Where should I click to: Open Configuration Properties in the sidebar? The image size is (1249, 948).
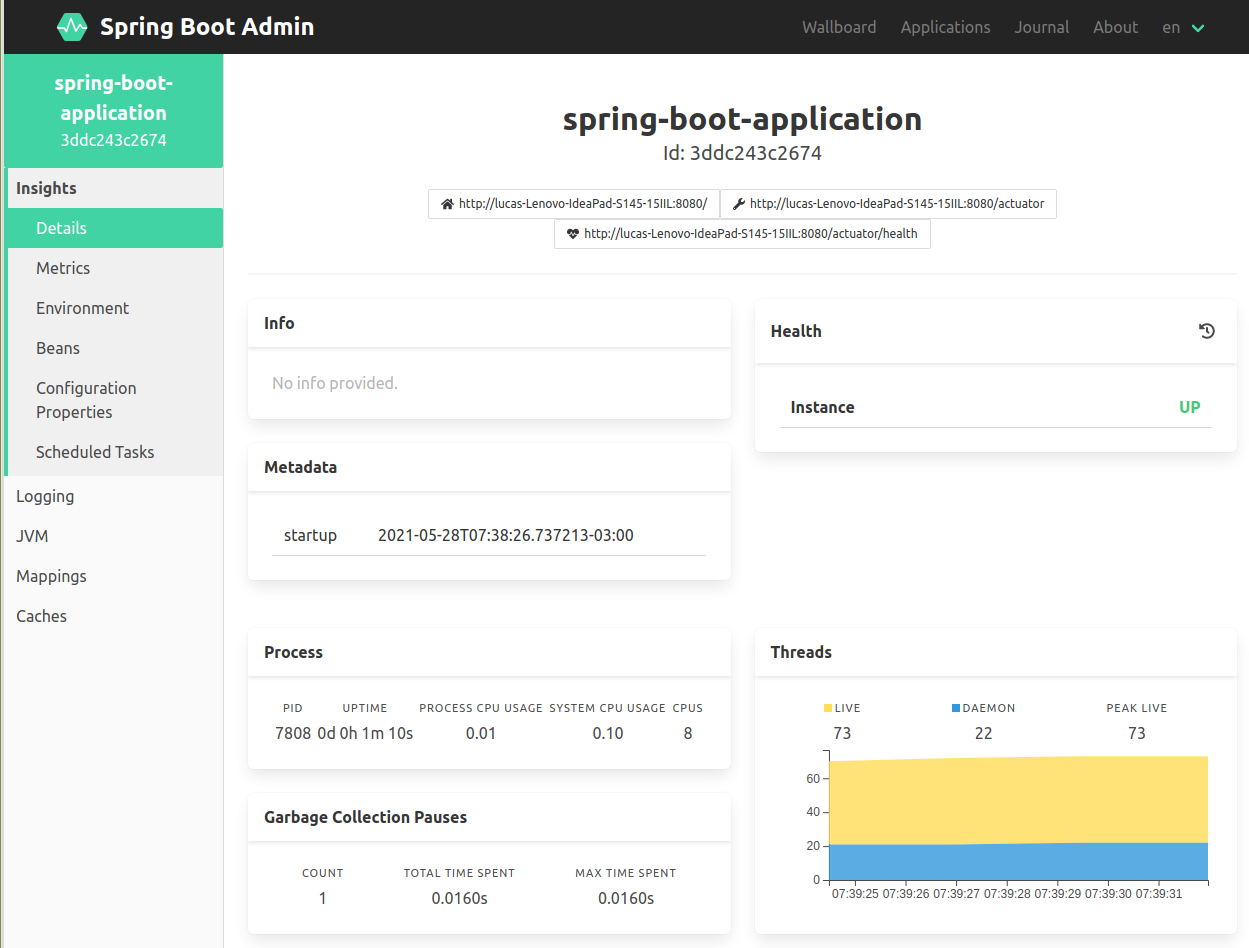pyautogui.click(x=113, y=400)
